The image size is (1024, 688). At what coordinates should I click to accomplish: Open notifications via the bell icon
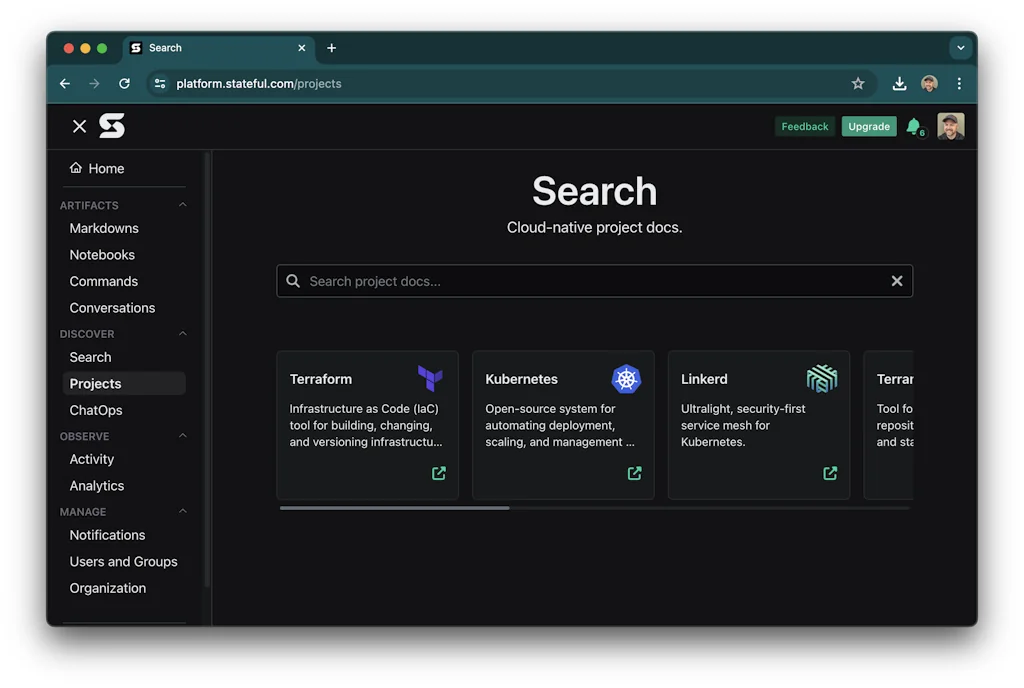[913, 126]
